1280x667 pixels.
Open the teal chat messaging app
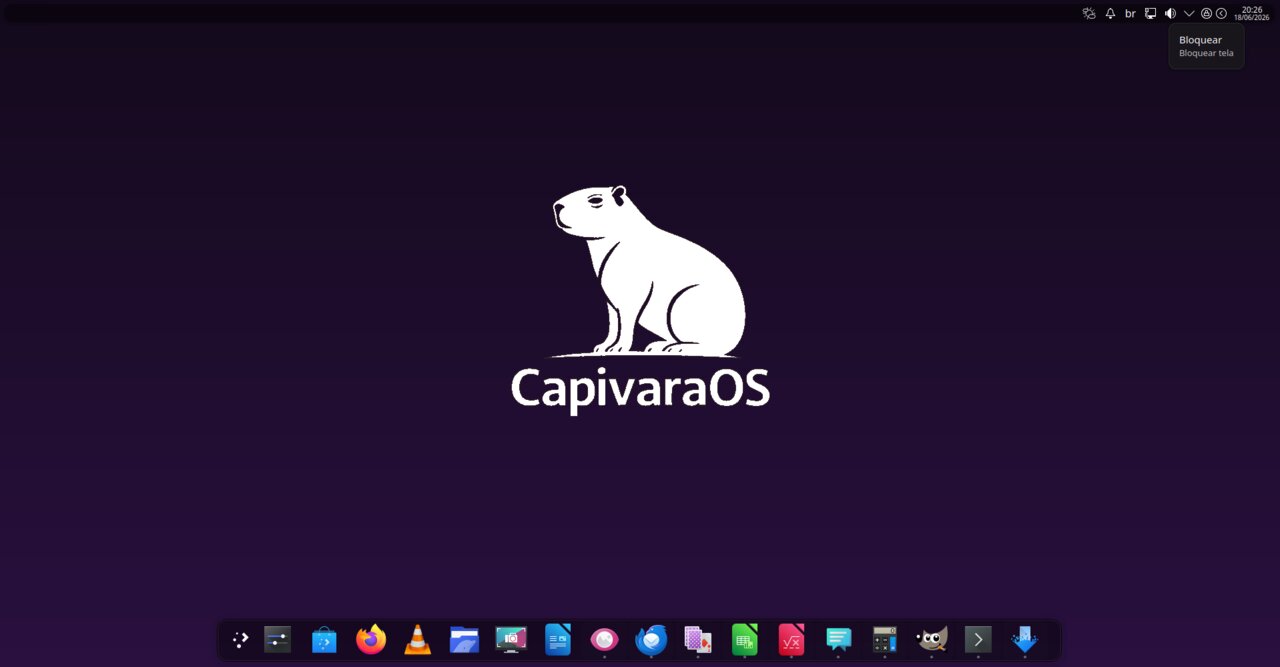(838, 639)
